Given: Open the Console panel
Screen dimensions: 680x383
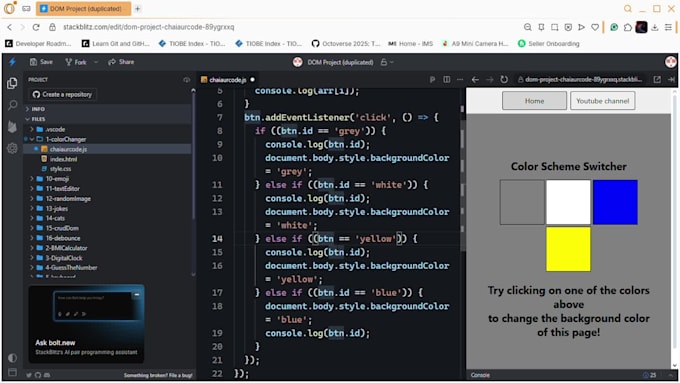Looking at the screenshot, I should pos(480,375).
